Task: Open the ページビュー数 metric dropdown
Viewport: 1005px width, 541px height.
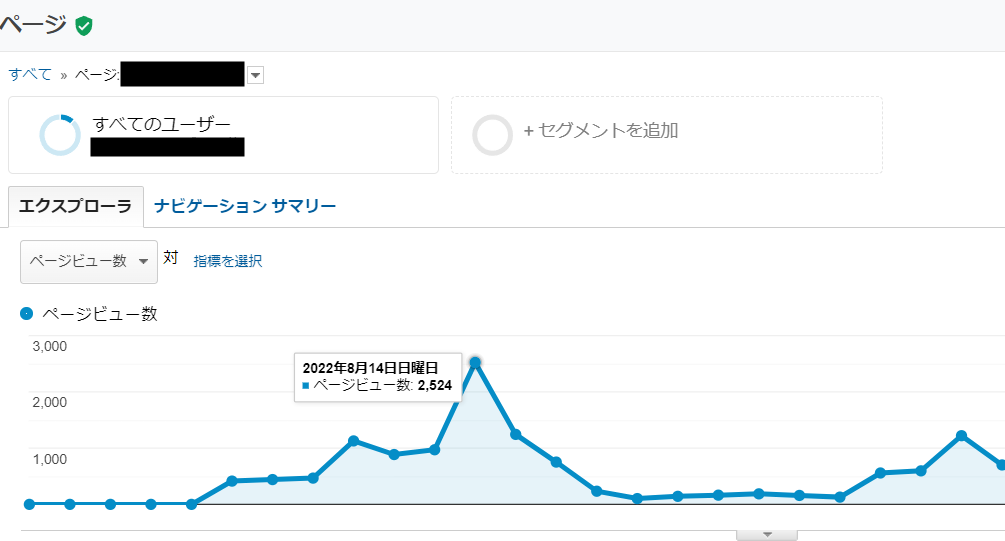Action: [x=89, y=261]
